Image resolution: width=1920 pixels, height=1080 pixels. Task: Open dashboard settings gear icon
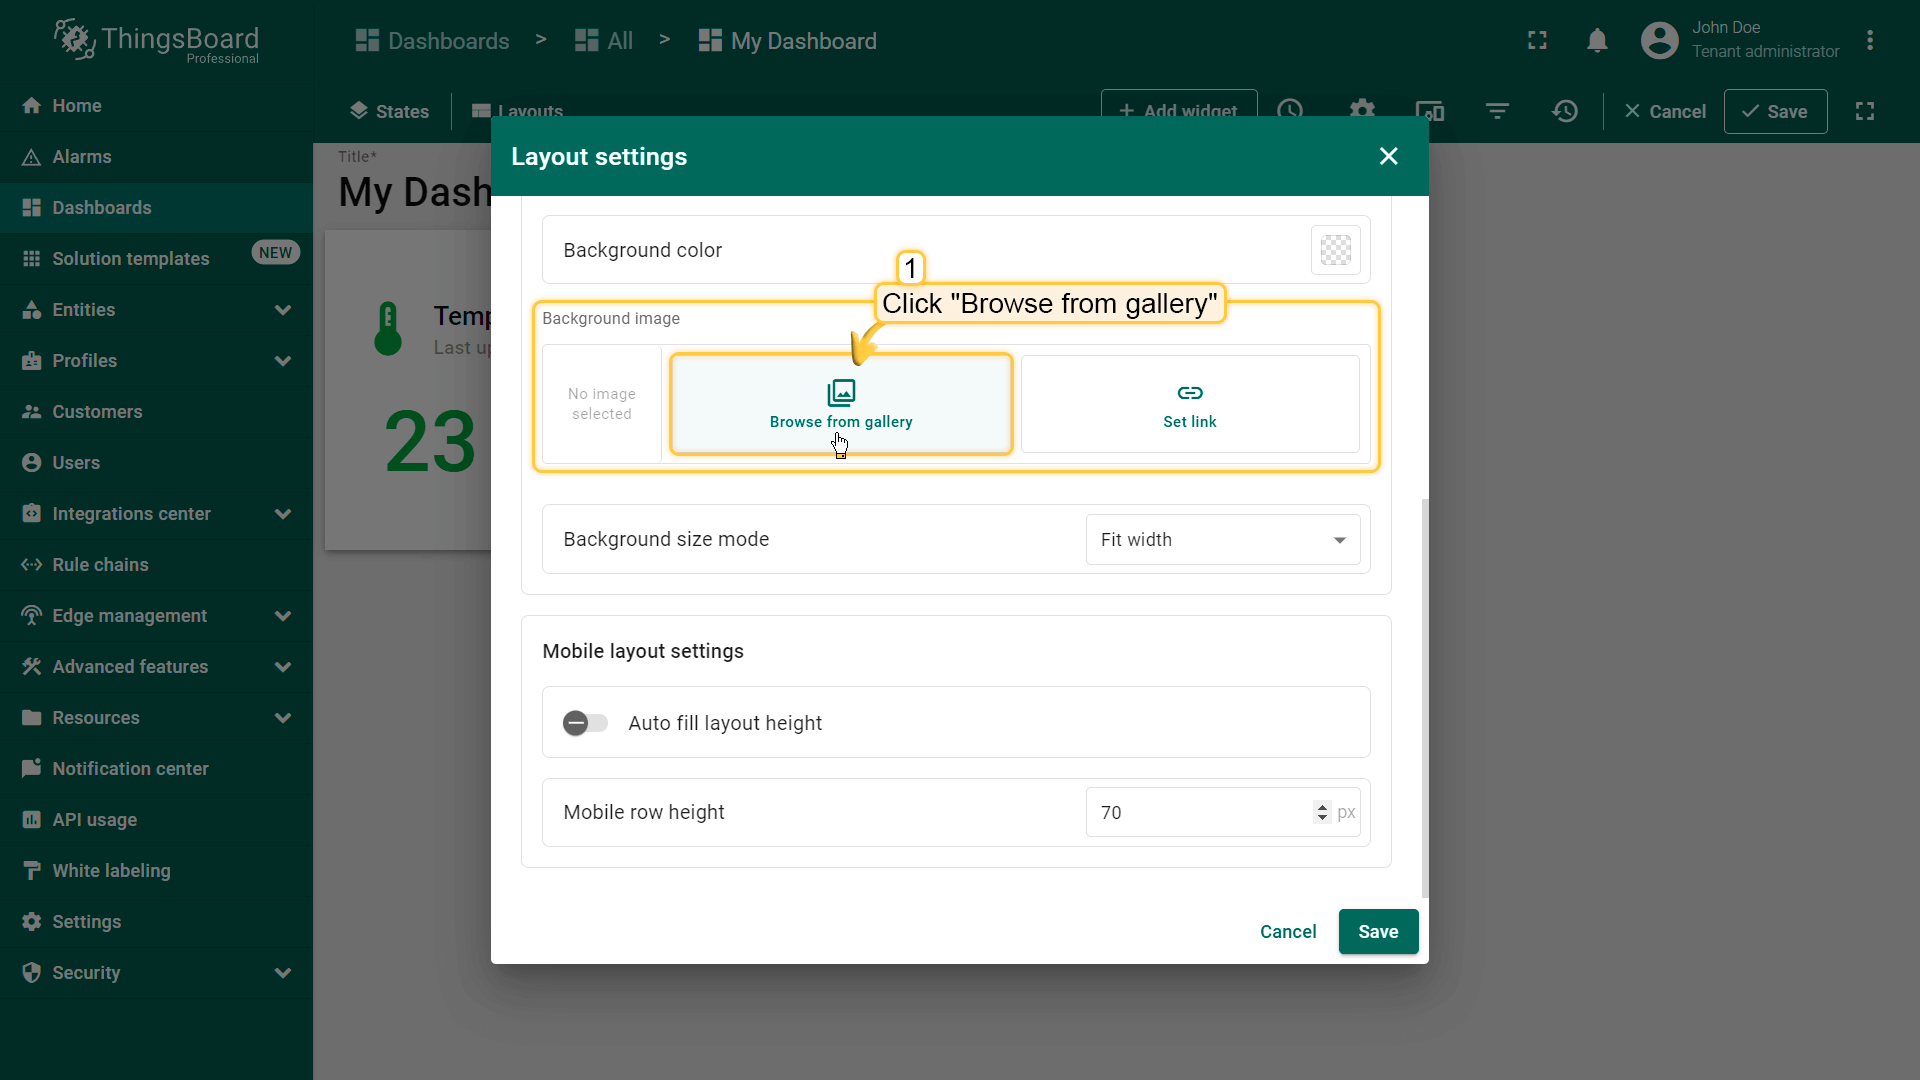pyautogui.click(x=1362, y=110)
